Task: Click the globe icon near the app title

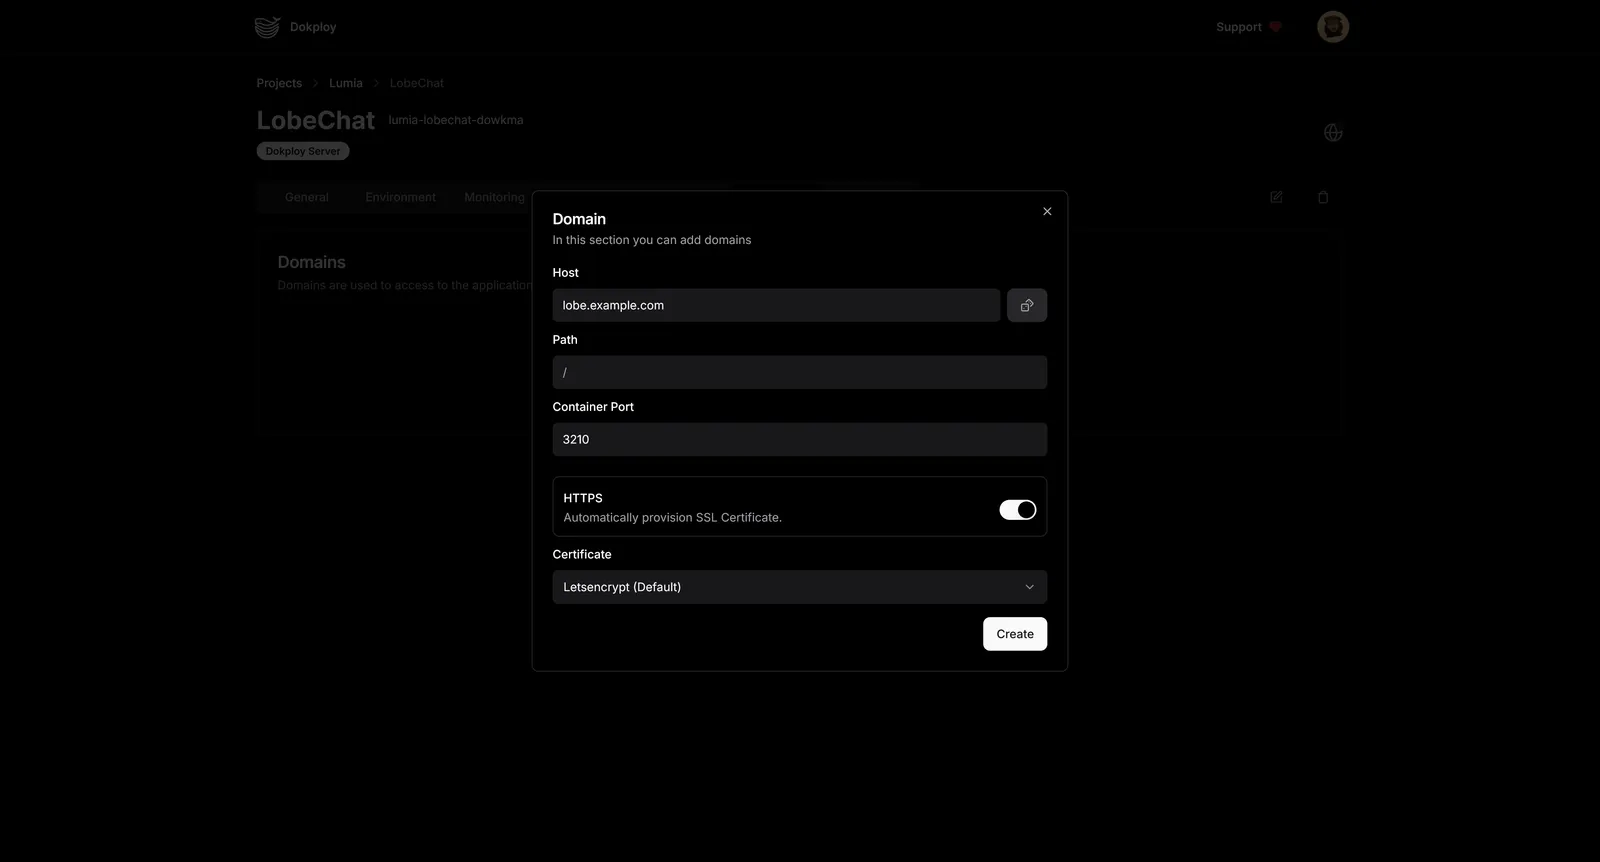Action: coord(1332,133)
